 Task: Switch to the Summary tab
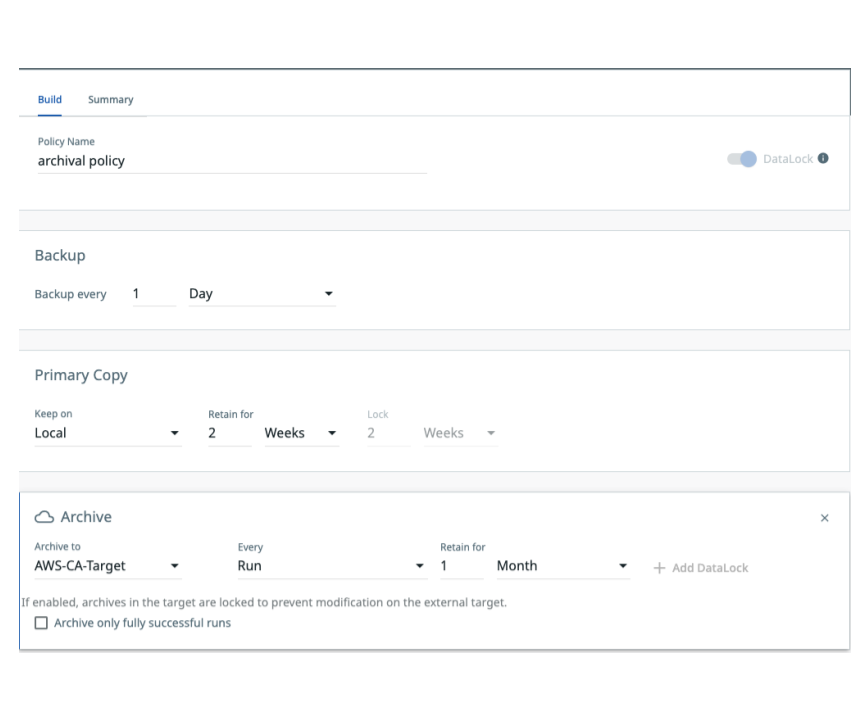(110, 100)
